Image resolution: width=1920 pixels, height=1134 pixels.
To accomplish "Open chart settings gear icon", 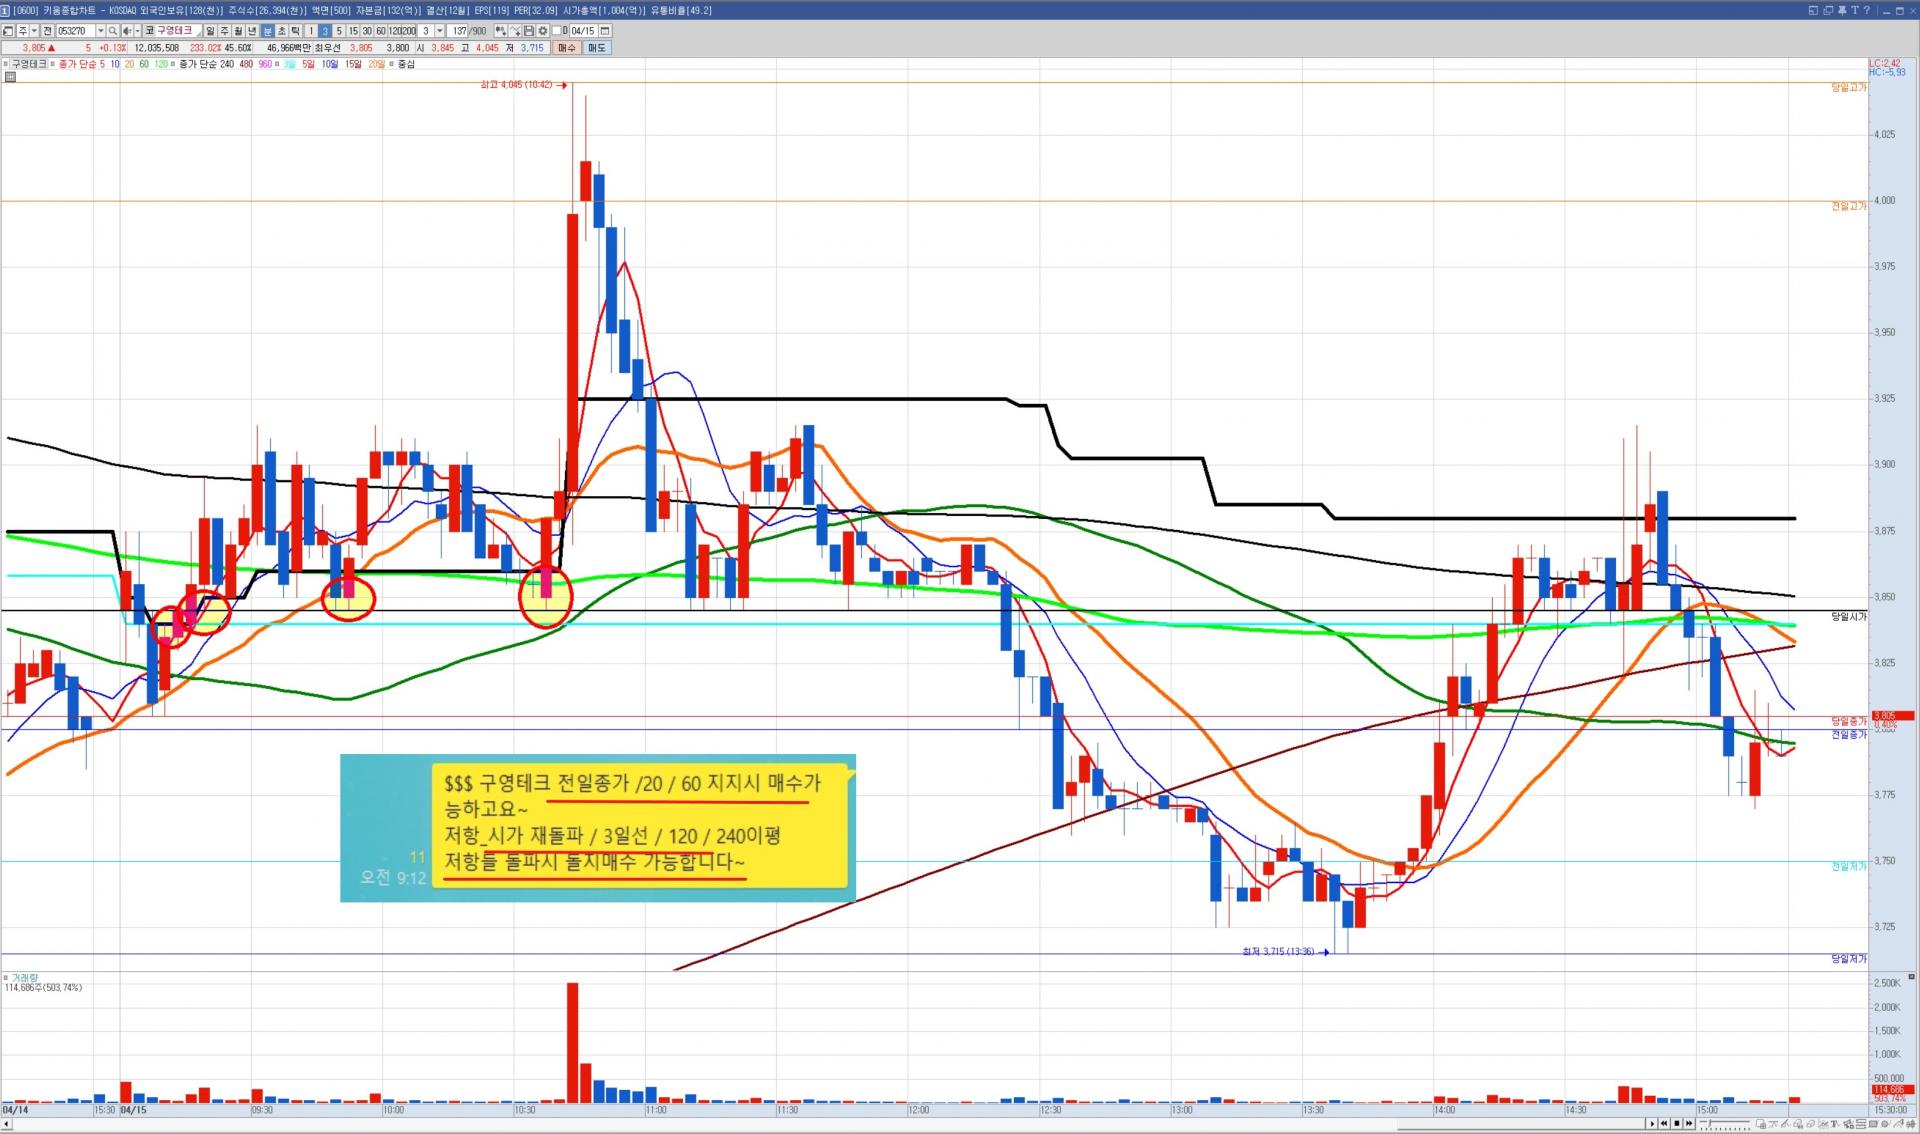I will [543, 31].
